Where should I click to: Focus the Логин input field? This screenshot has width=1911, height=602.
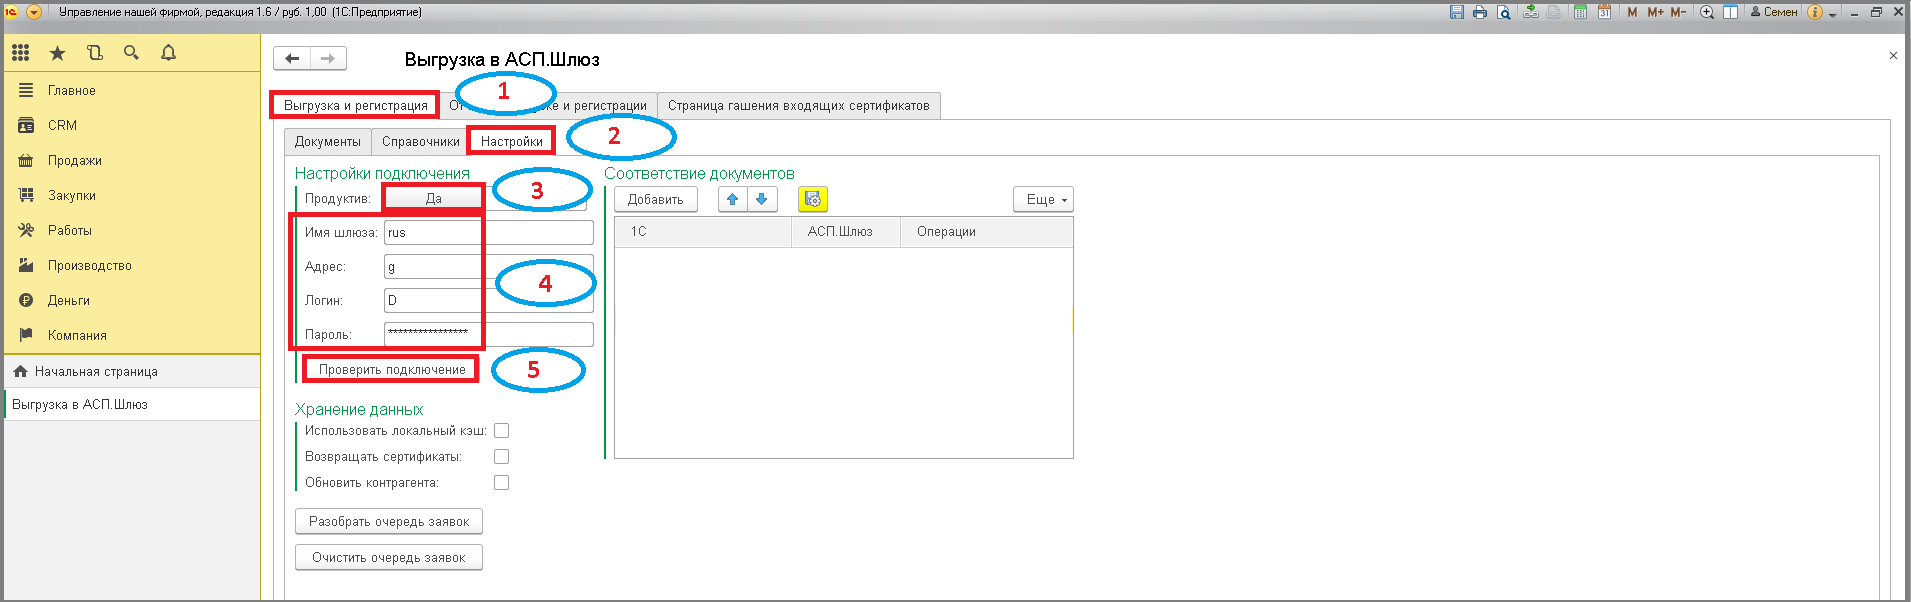(489, 300)
